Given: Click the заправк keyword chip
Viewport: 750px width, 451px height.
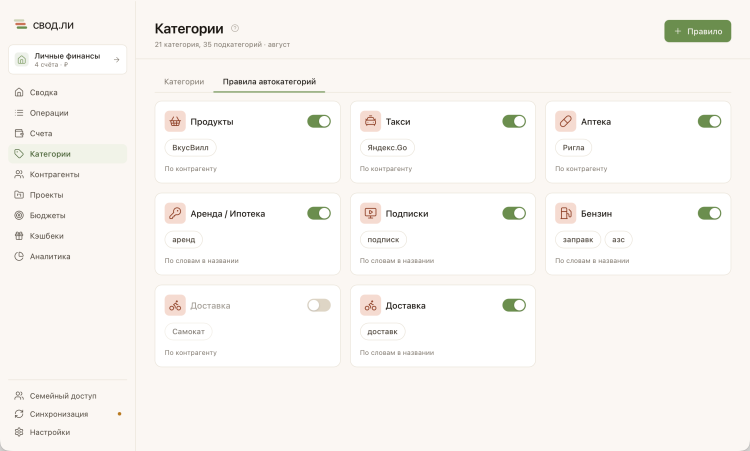Looking at the screenshot, I should click(578, 240).
